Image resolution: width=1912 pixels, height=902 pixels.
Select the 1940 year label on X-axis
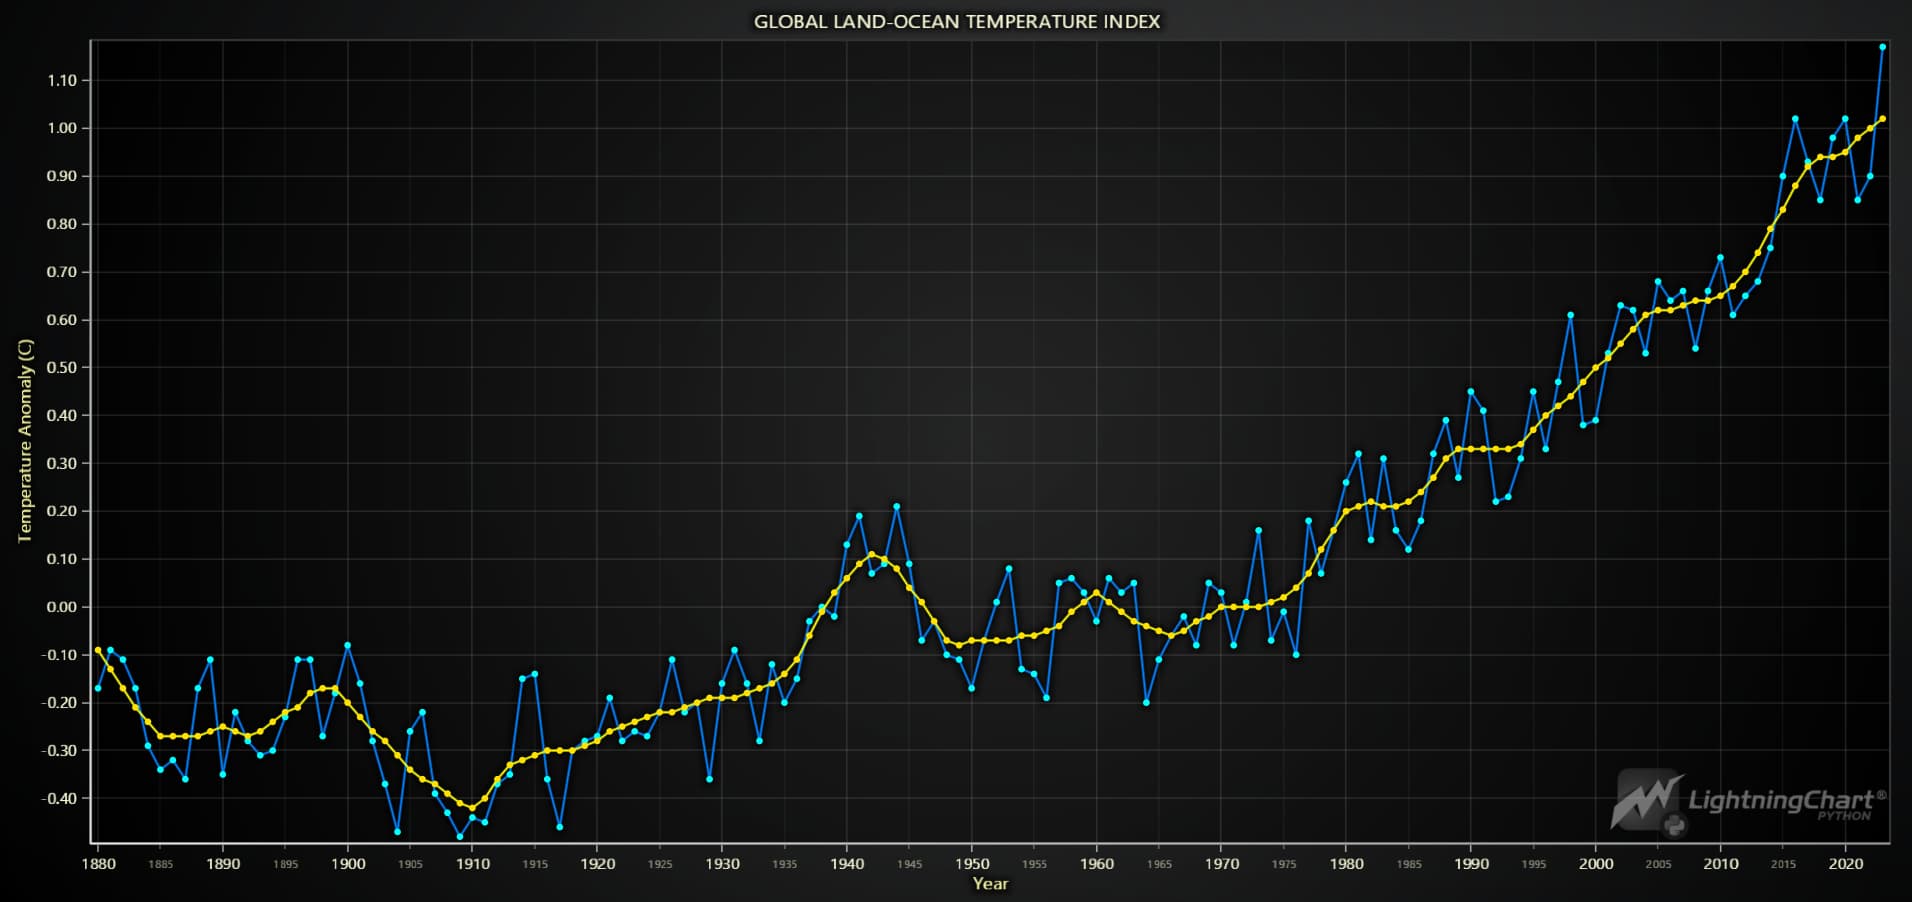click(847, 864)
